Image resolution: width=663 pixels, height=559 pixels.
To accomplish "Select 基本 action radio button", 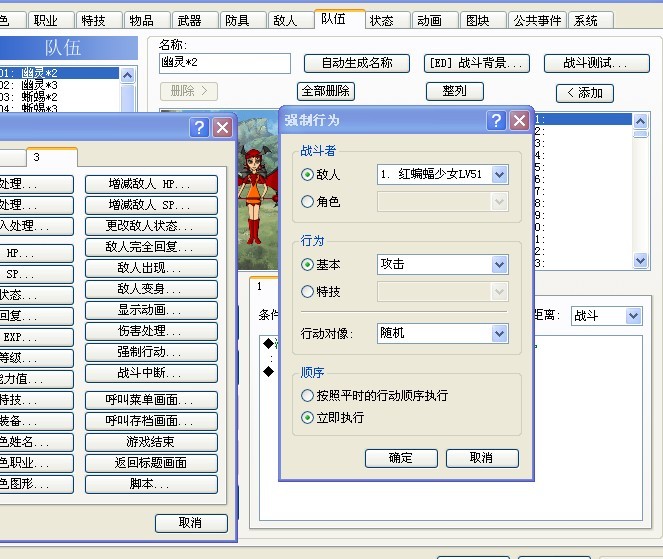I will 307,265.
